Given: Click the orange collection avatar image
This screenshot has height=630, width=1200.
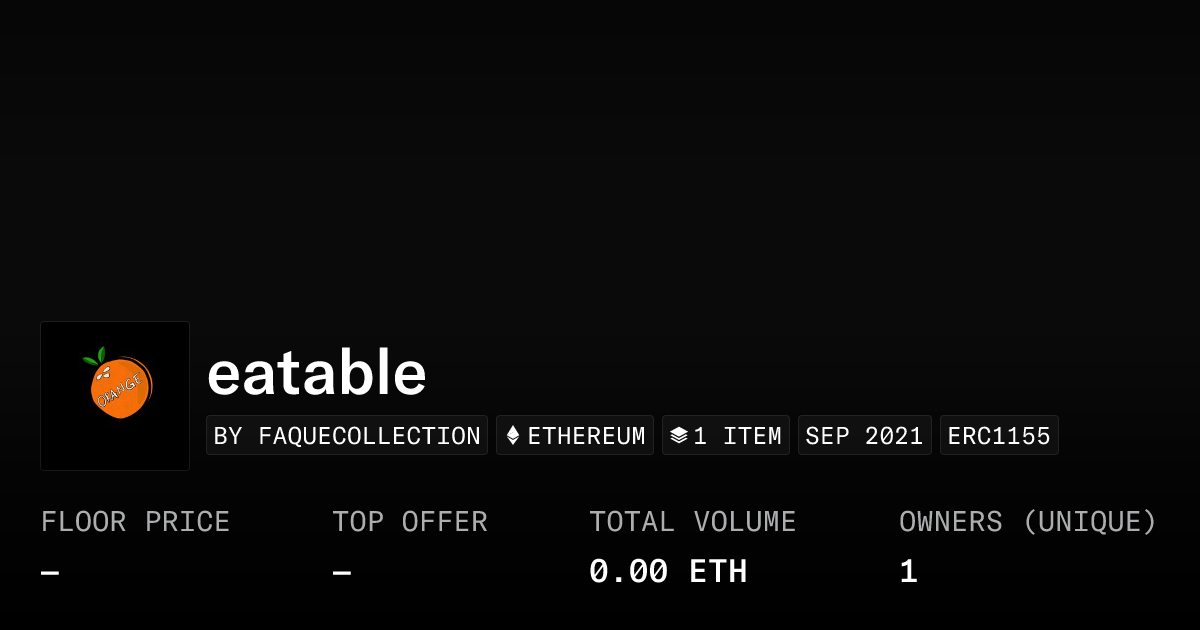Looking at the screenshot, I should click(x=115, y=396).
